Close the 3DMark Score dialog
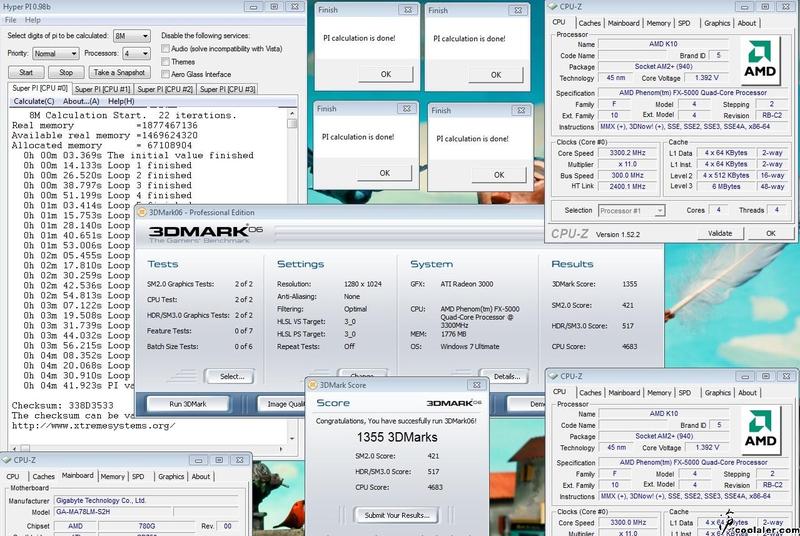Image resolution: width=800 pixels, height=536 pixels. tap(477, 385)
